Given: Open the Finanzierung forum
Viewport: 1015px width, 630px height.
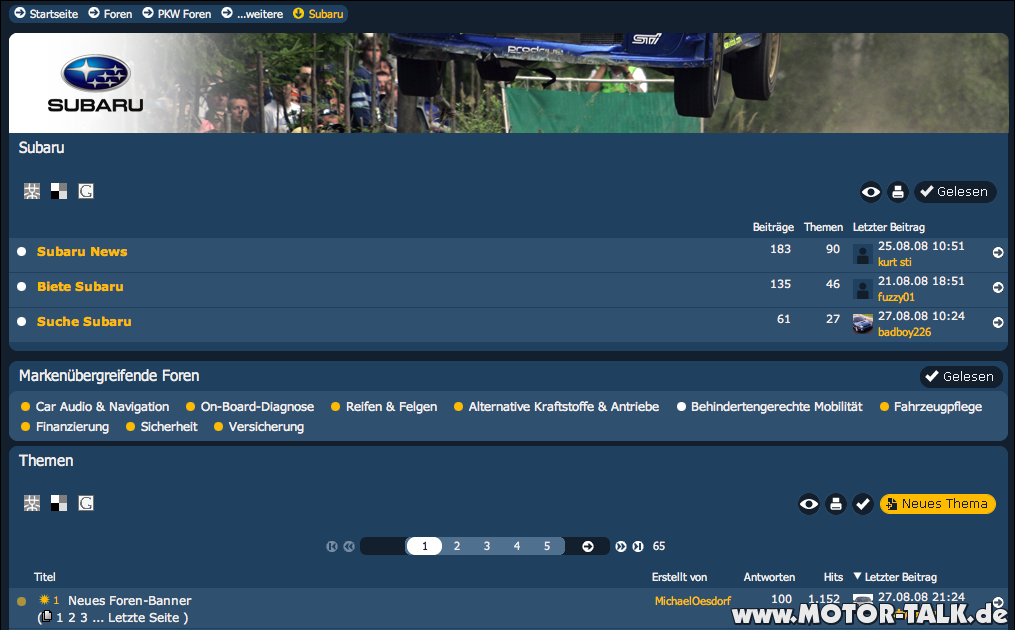Looking at the screenshot, I should coord(72,427).
